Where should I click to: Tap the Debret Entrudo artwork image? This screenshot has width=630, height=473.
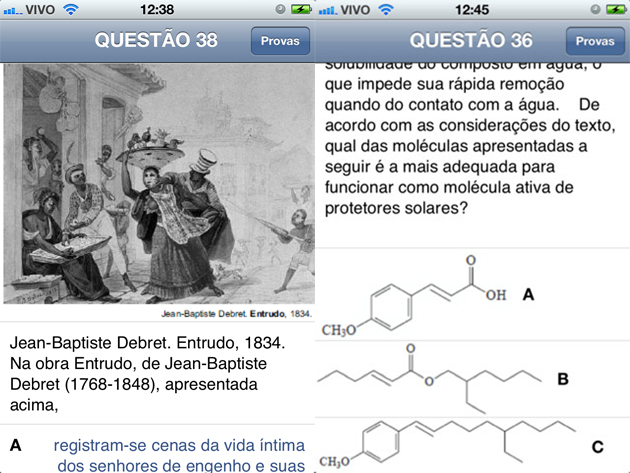159,184
